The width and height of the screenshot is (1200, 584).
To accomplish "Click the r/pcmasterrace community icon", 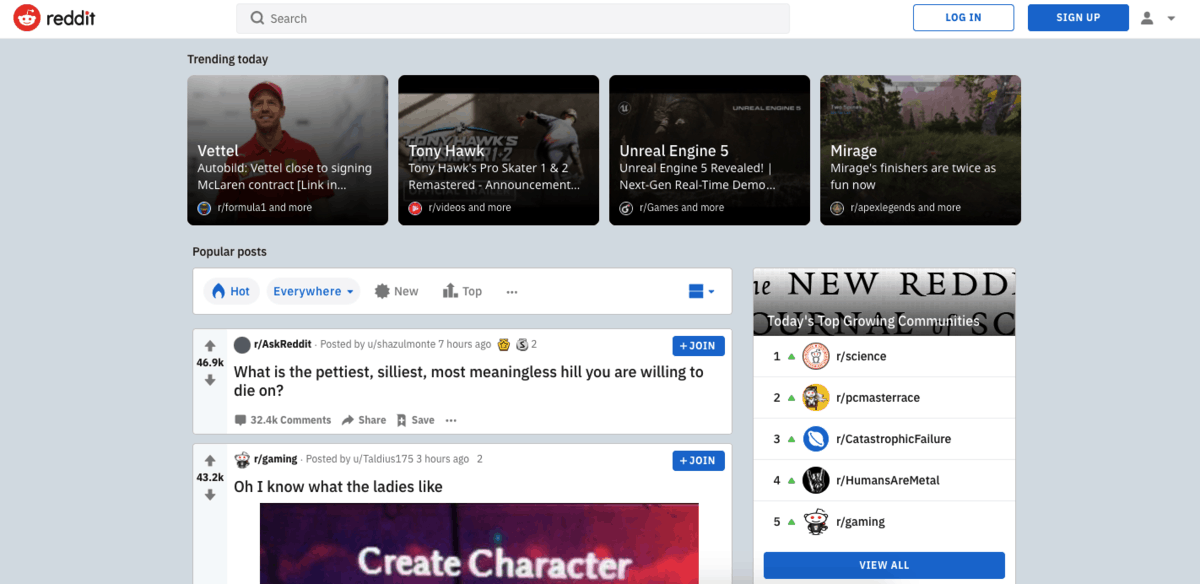I will point(816,397).
